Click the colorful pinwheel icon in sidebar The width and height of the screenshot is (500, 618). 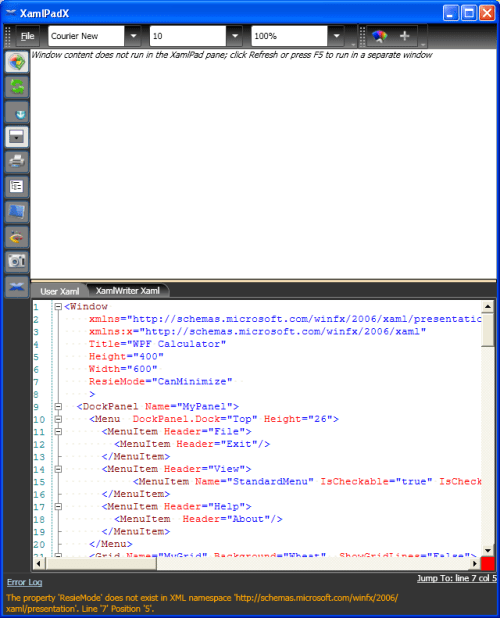pyautogui.click(x=17, y=62)
